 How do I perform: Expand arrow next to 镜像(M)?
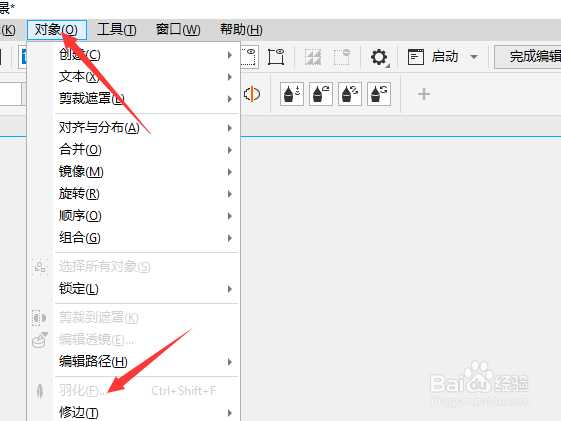230,172
